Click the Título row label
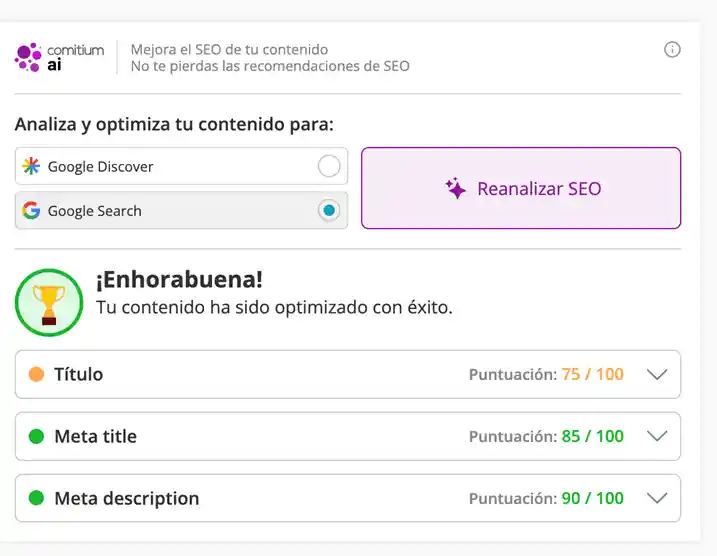The width and height of the screenshot is (717, 556). point(78,375)
